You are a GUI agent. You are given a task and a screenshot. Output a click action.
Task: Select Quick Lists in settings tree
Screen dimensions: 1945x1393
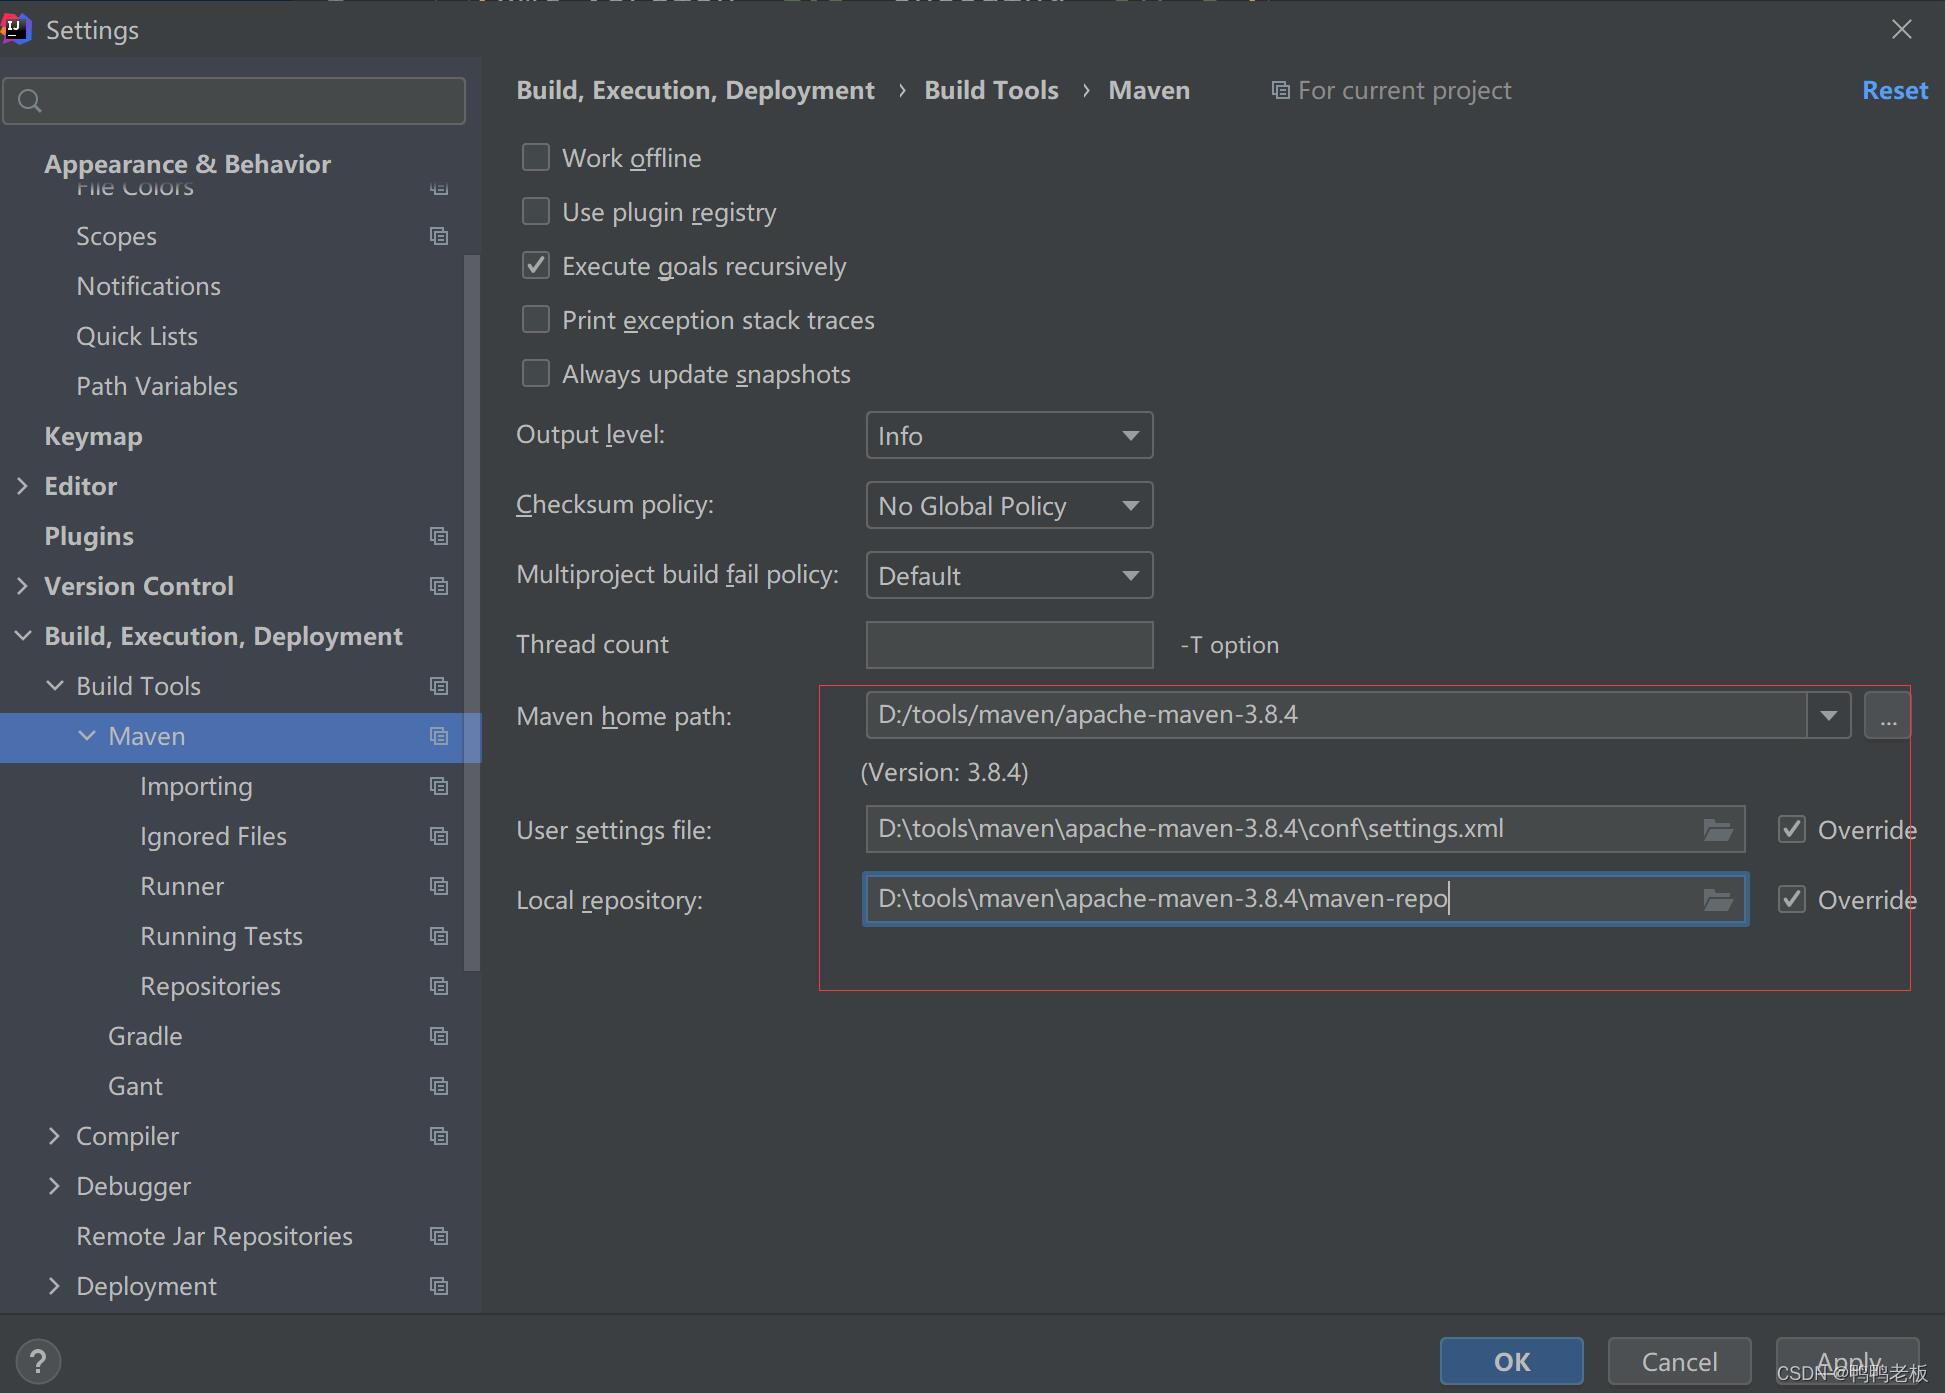pyautogui.click(x=137, y=336)
